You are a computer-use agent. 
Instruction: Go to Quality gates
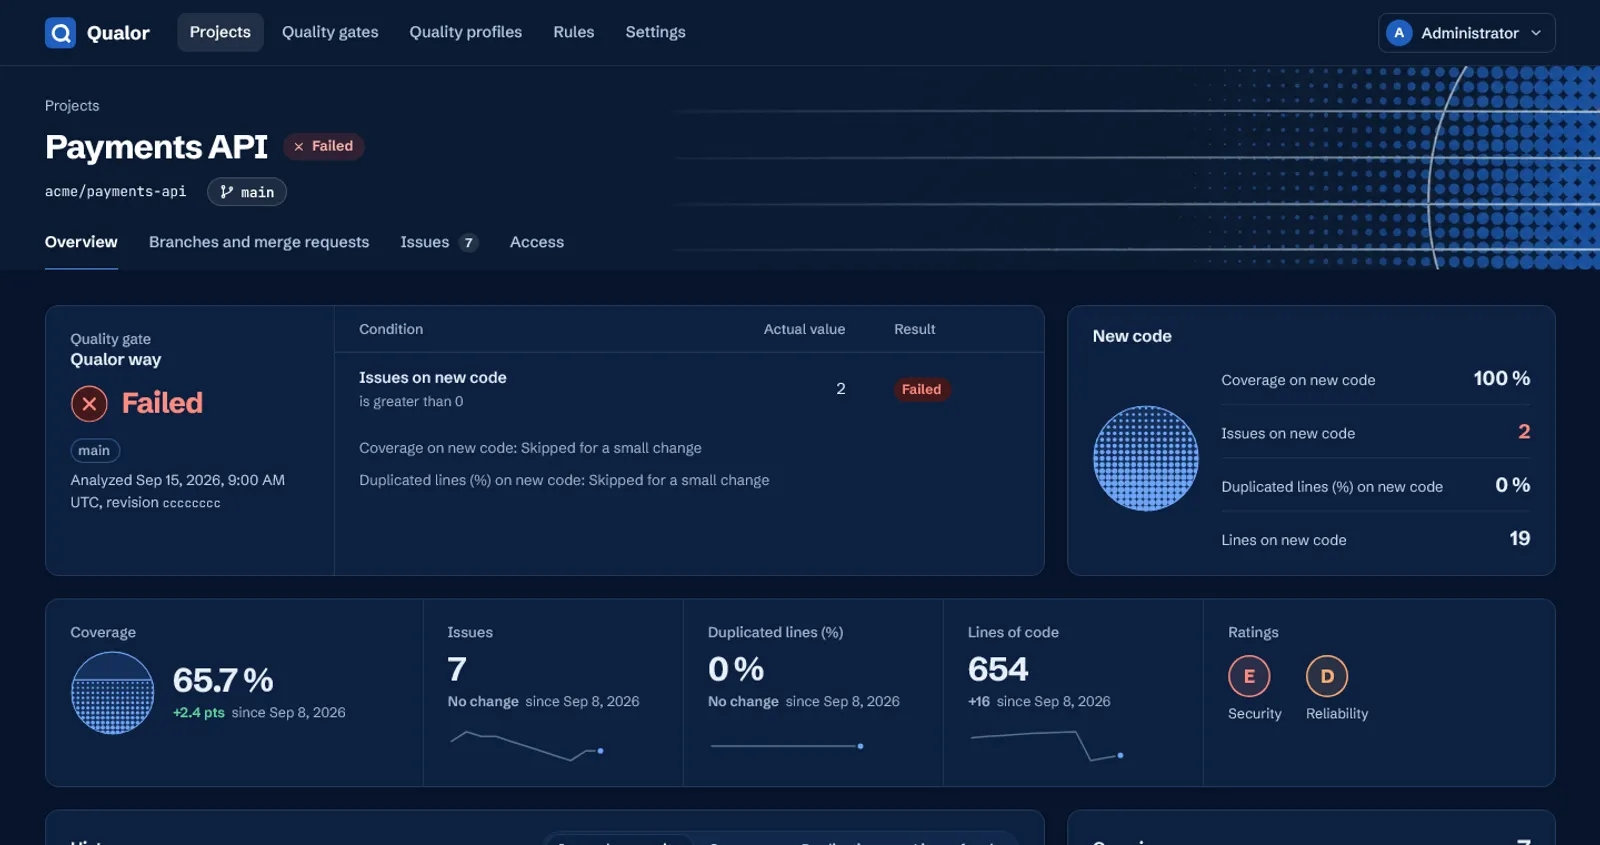tap(330, 32)
